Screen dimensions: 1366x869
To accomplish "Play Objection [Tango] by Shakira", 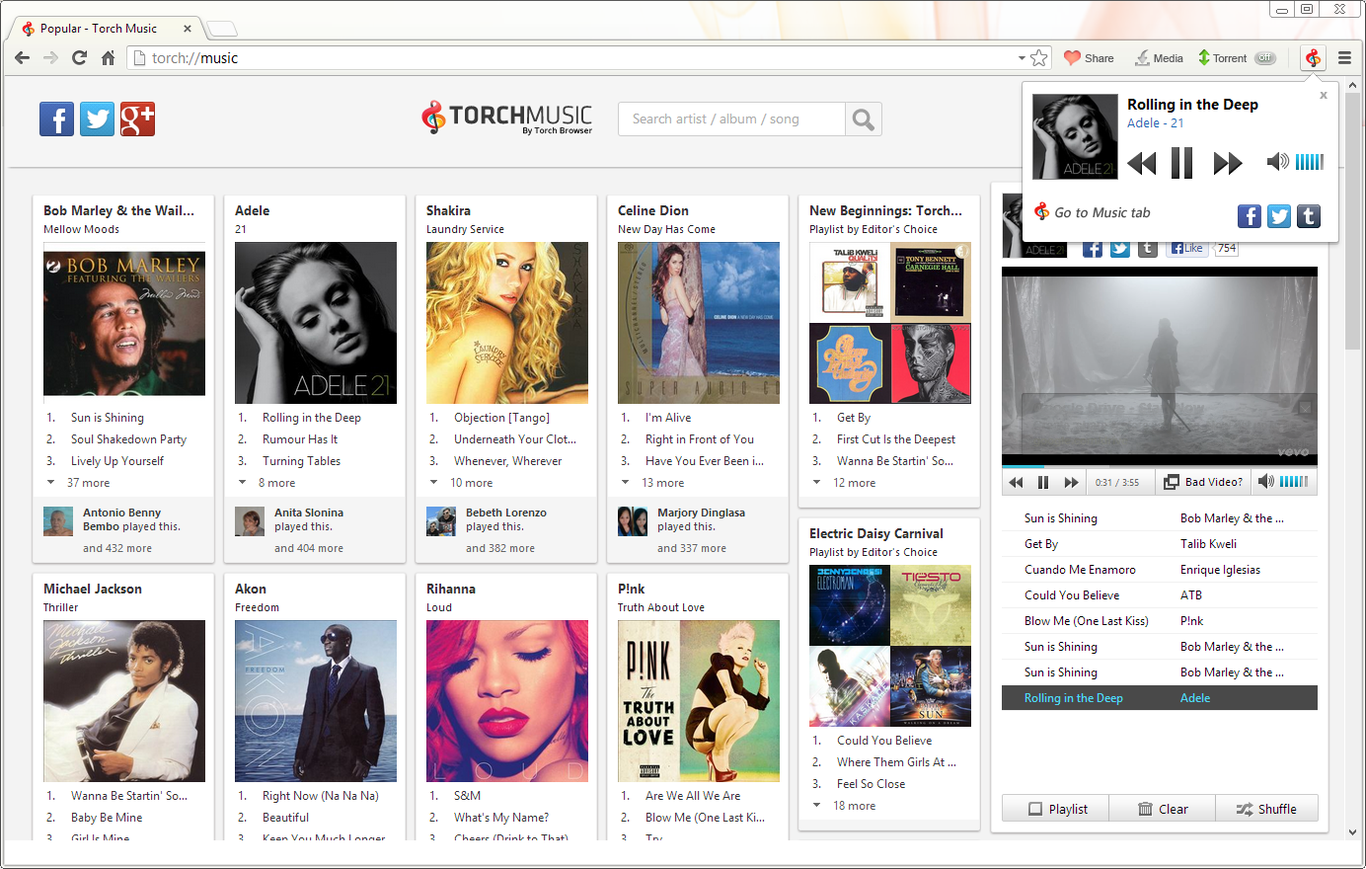I will (502, 418).
